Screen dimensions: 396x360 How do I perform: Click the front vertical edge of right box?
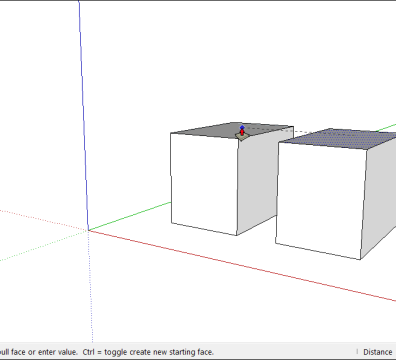(x=364, y=204)
